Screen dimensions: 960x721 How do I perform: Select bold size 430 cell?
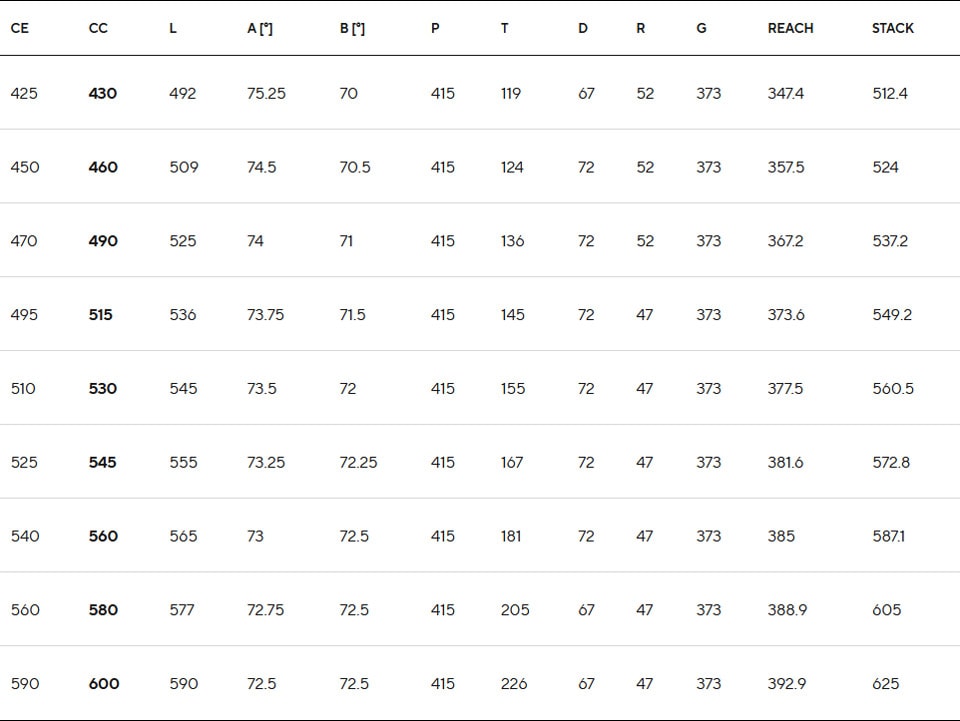(102, 93)
